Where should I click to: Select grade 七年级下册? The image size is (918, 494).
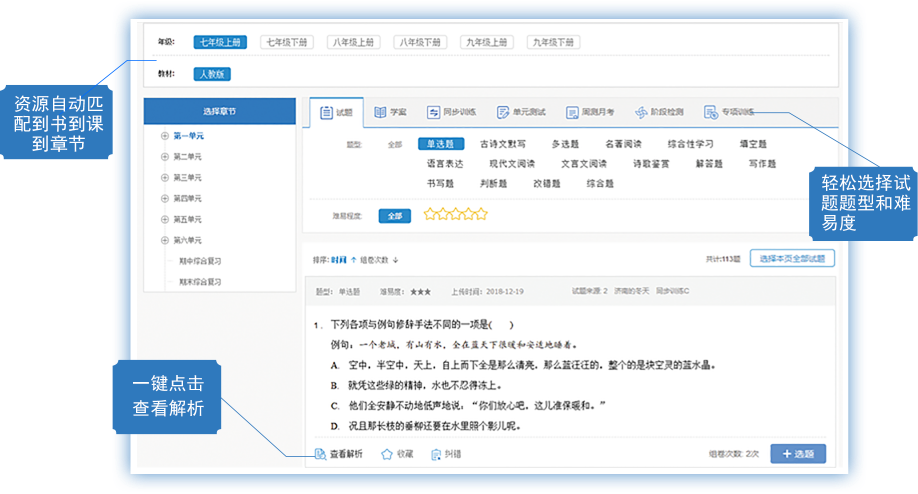(x=286, y=42)
